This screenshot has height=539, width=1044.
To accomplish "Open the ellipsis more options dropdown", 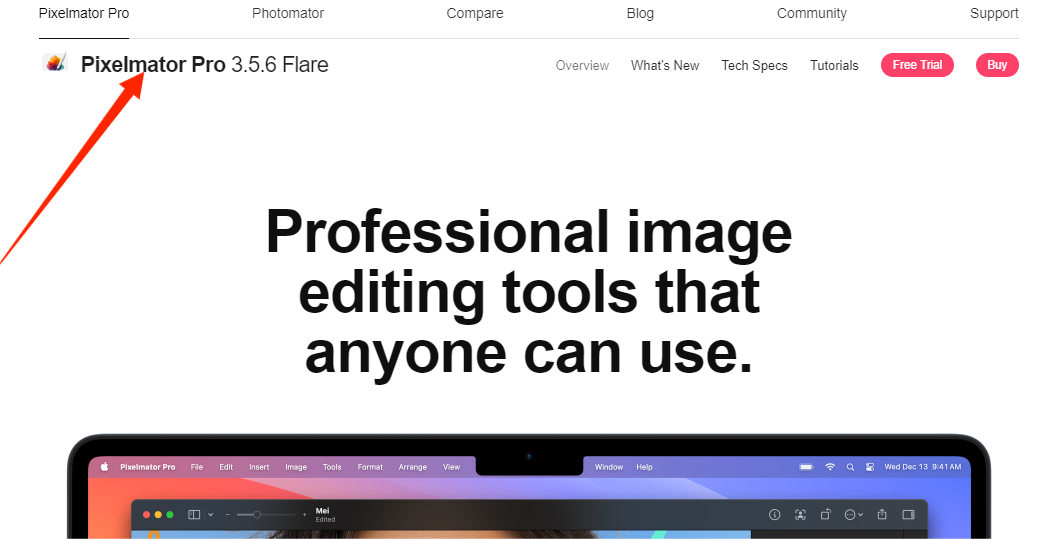I will (x=854, y=514).
